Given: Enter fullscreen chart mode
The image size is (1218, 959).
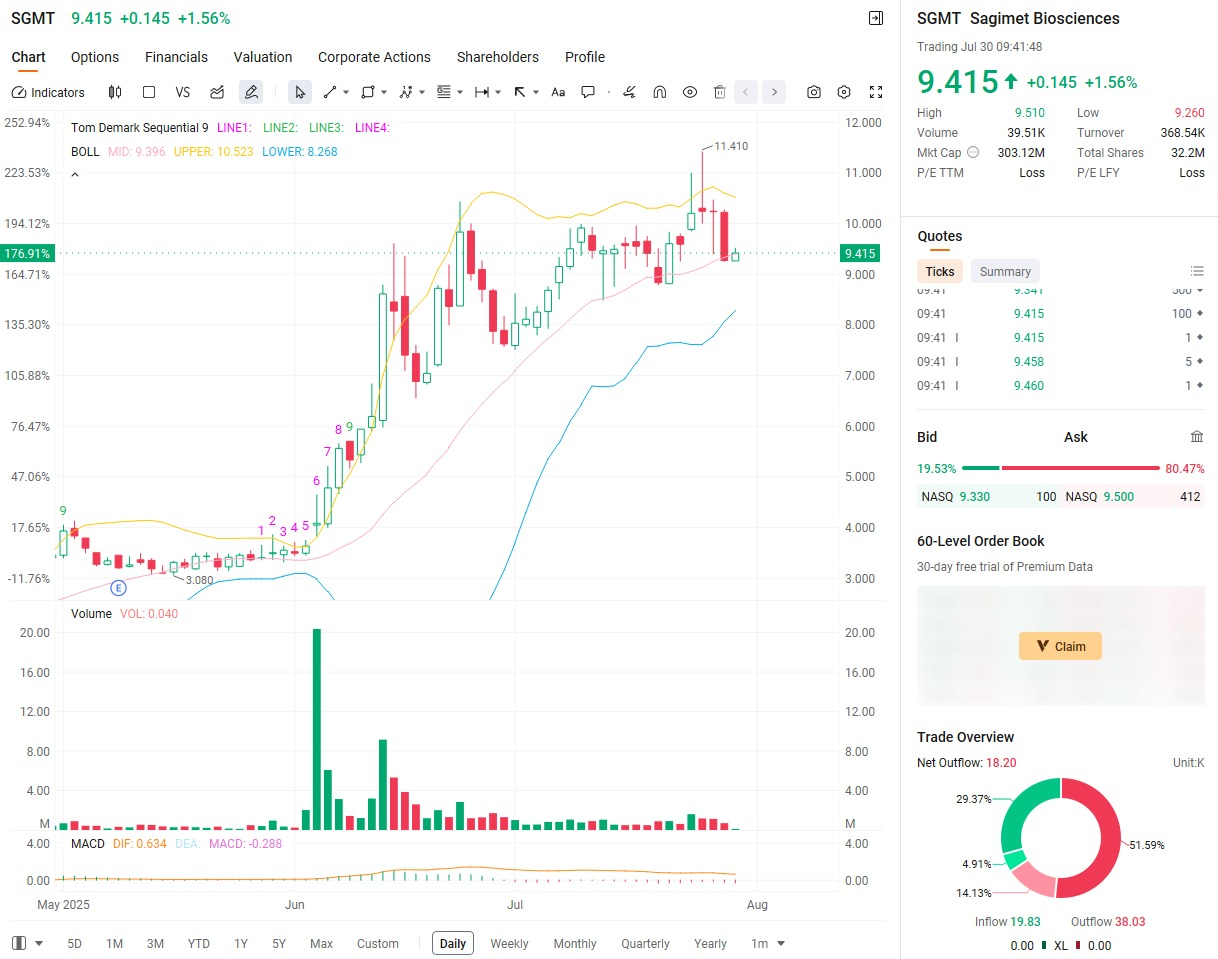Looking at the screenshot, I should point(876,92).
